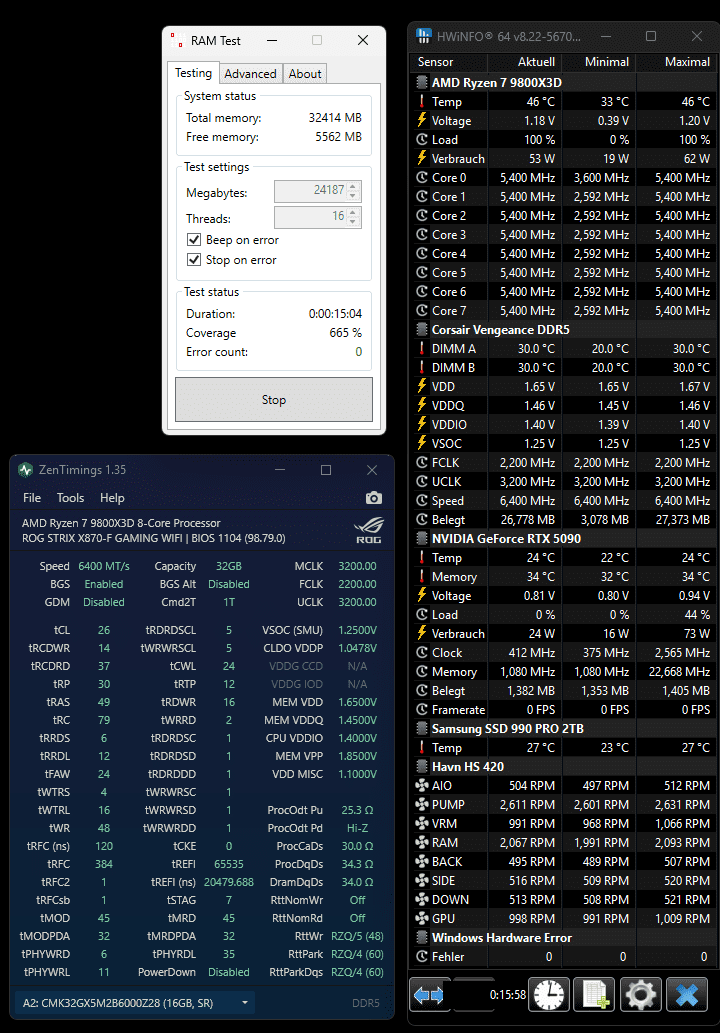Click the HWiNFO blue X close-sensors icon
720x1033 pixels.
(686, 994)
